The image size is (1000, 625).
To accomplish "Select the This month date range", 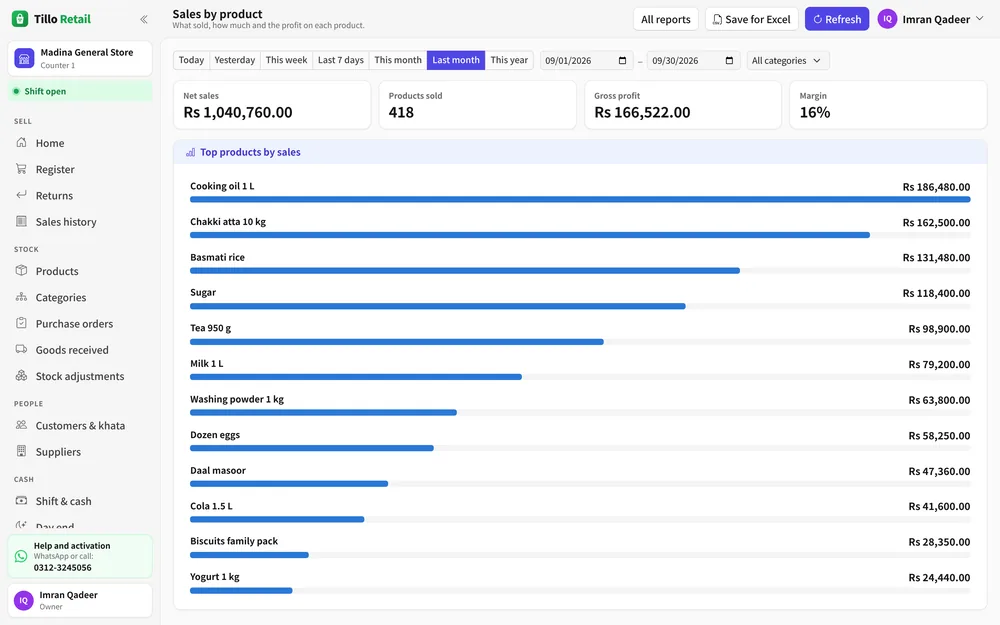I will click(x=398, y=60).
